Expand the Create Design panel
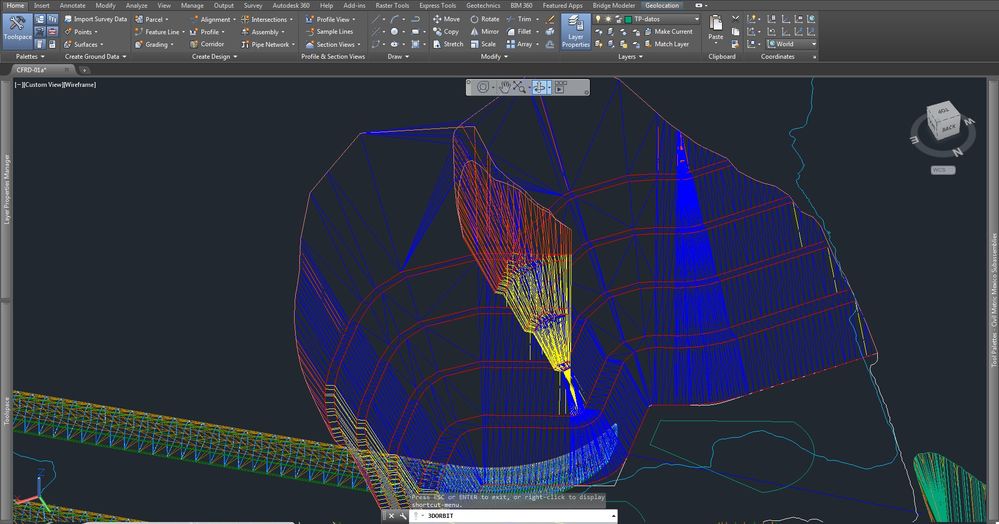Viewport: 999px width, 524px height. click(x=214, y=57)
